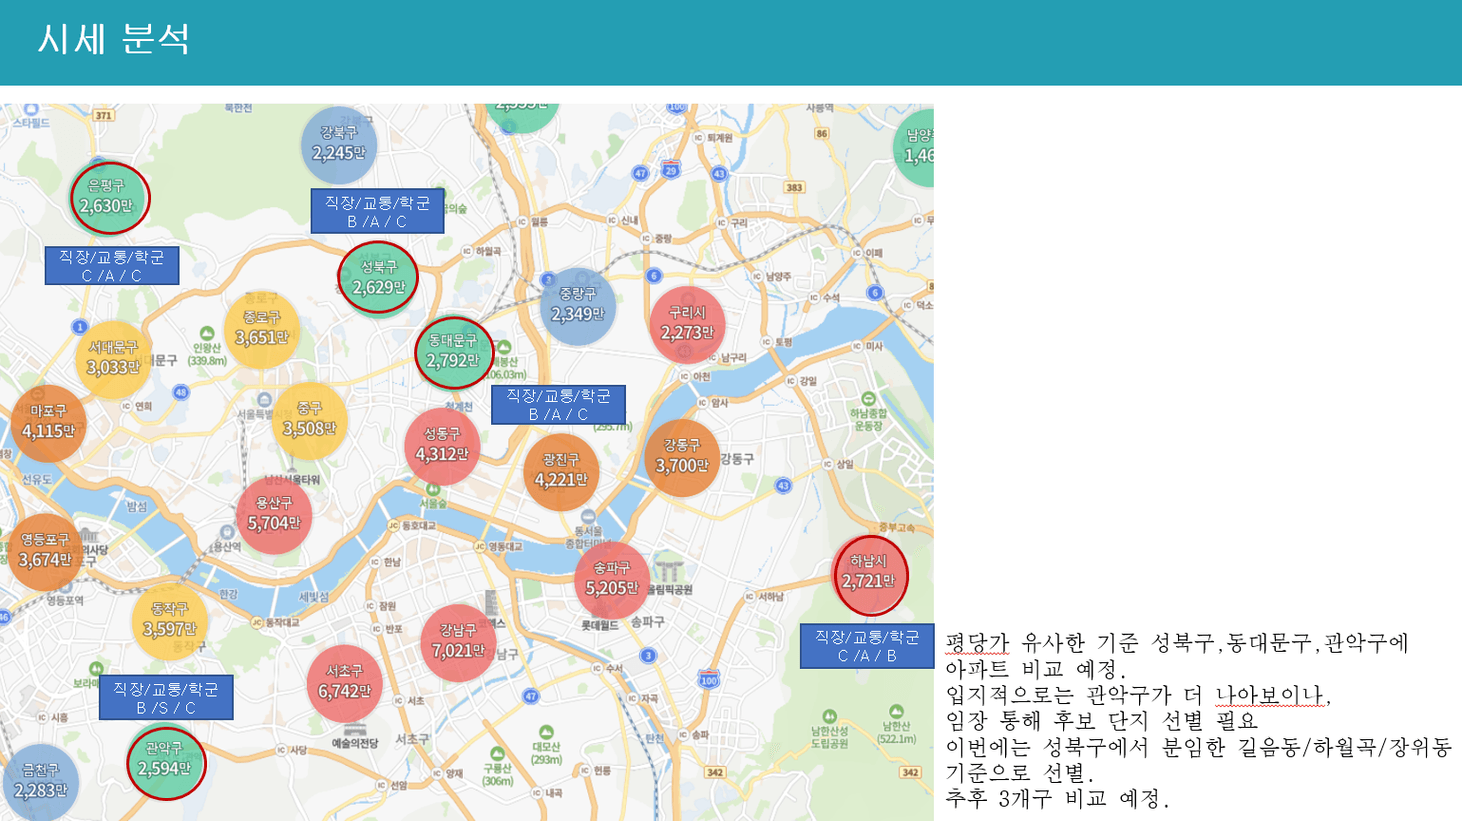1462x821 pixels.
Task: Select the 금천구 2,283만 bubble
Action: [41, 782]
